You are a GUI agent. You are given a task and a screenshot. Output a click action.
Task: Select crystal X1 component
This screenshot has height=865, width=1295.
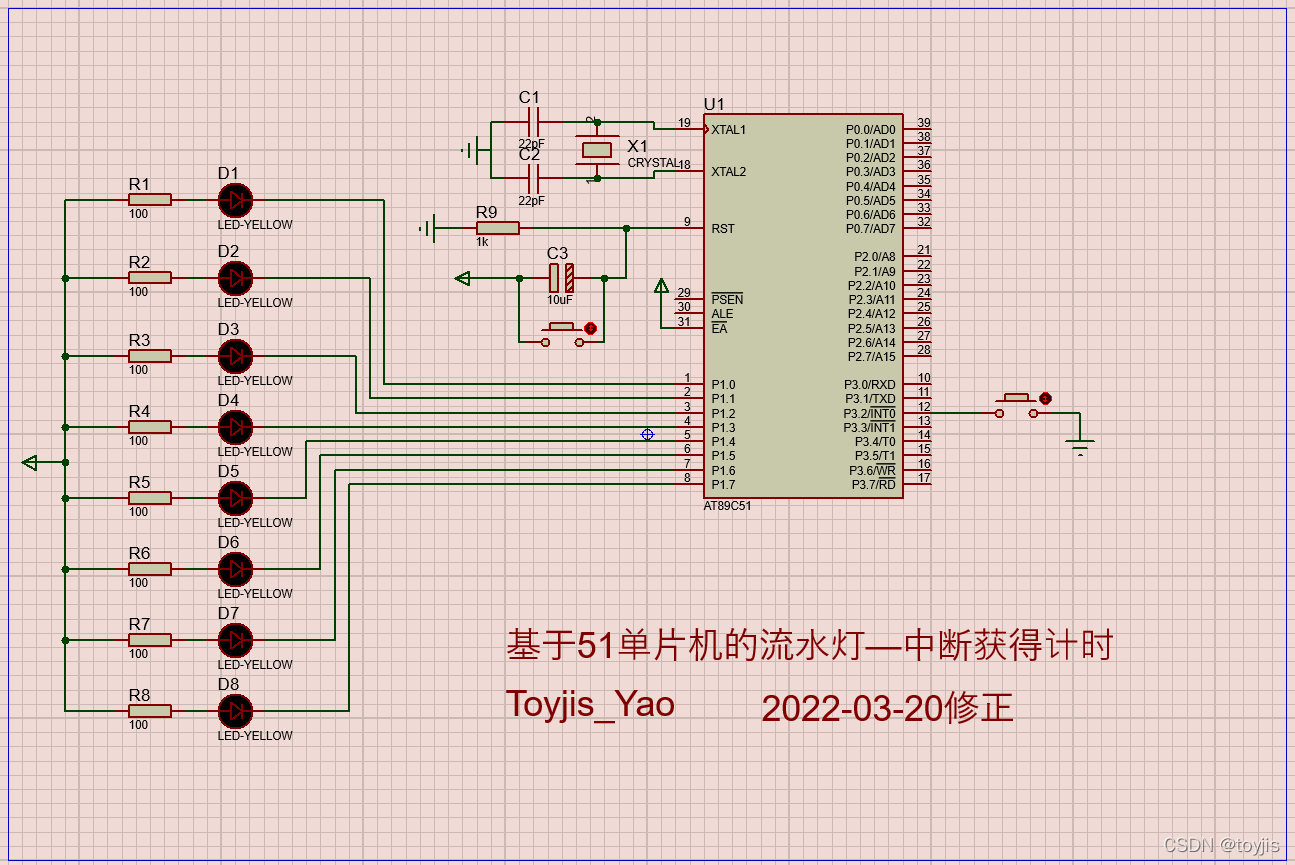tap(597, 150)
